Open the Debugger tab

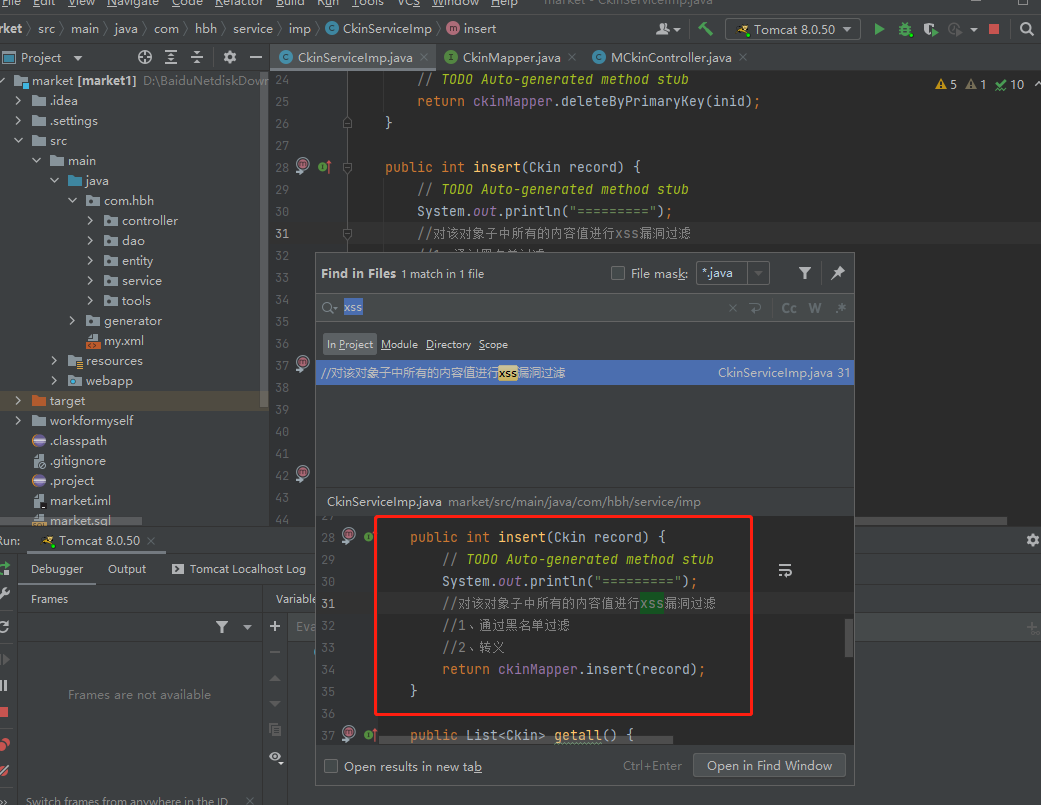[57, 569]
